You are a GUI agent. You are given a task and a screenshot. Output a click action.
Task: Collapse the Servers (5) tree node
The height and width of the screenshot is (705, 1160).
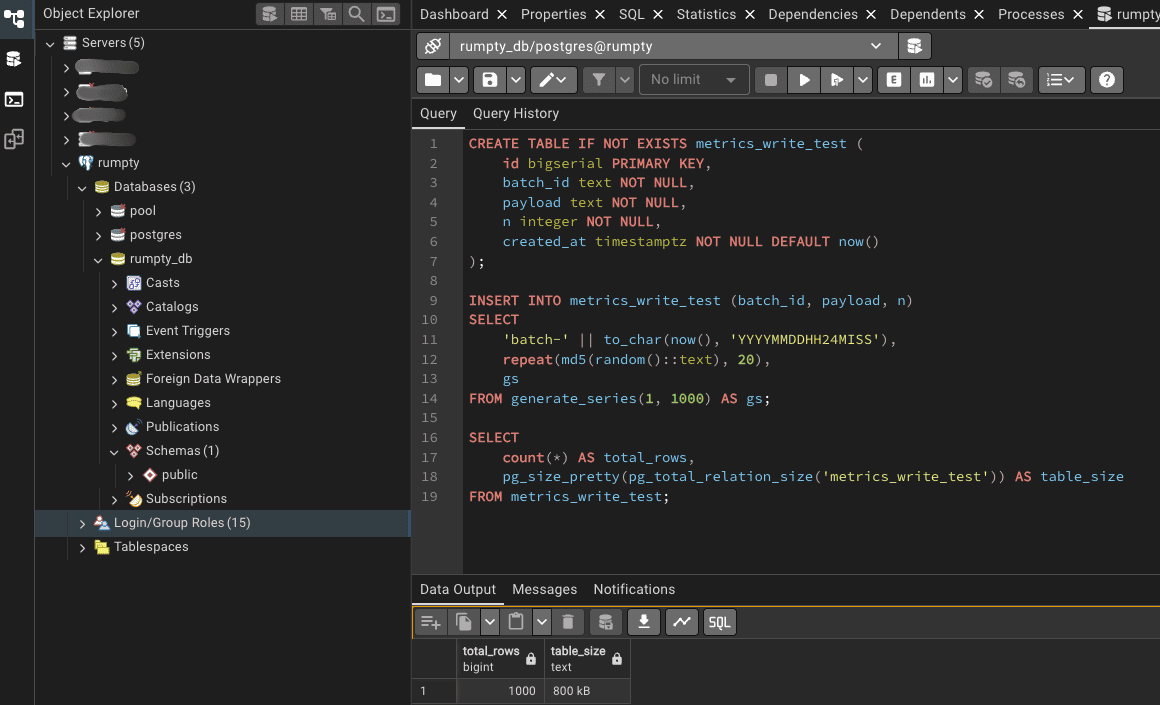pyautogui.click(x=50, y=44)
